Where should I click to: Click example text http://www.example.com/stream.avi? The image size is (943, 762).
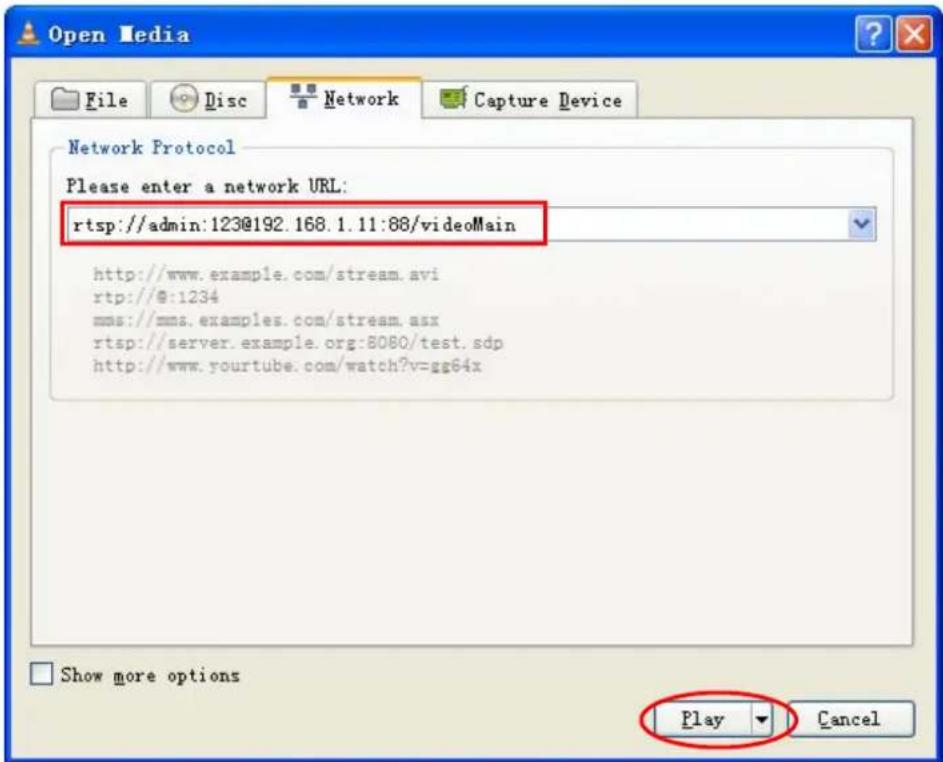coord(266,274)
